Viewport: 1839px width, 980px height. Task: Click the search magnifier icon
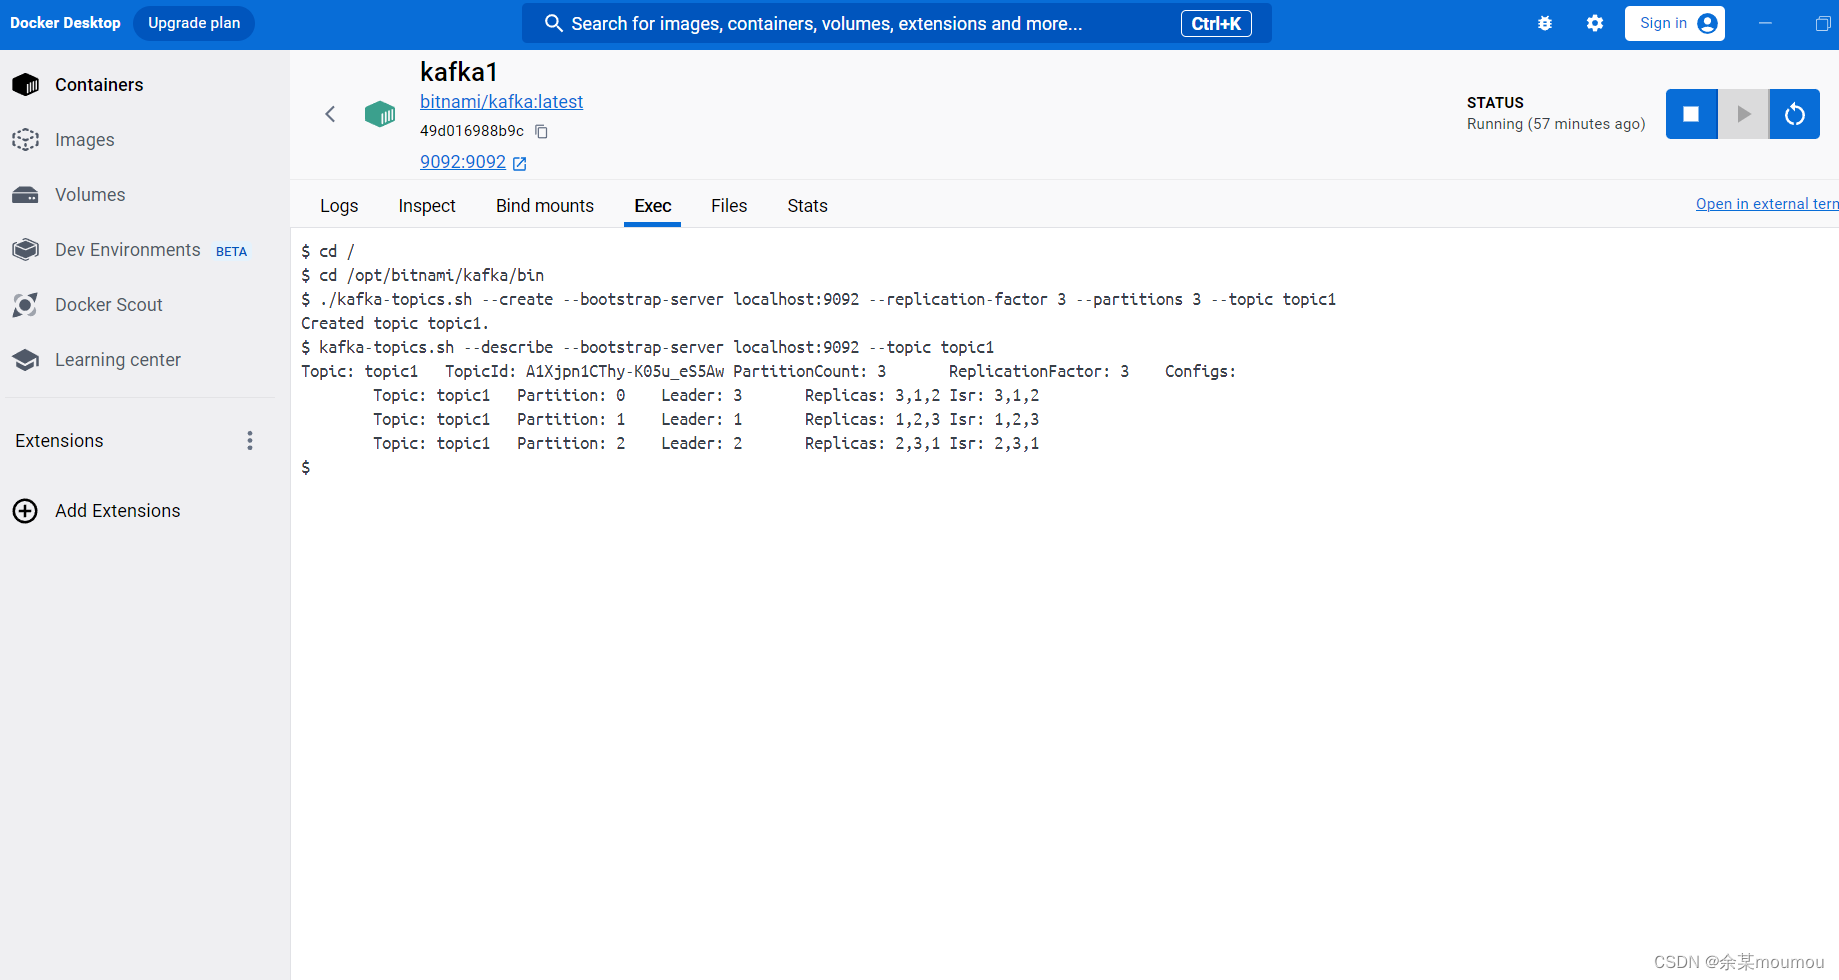point(553,23)
